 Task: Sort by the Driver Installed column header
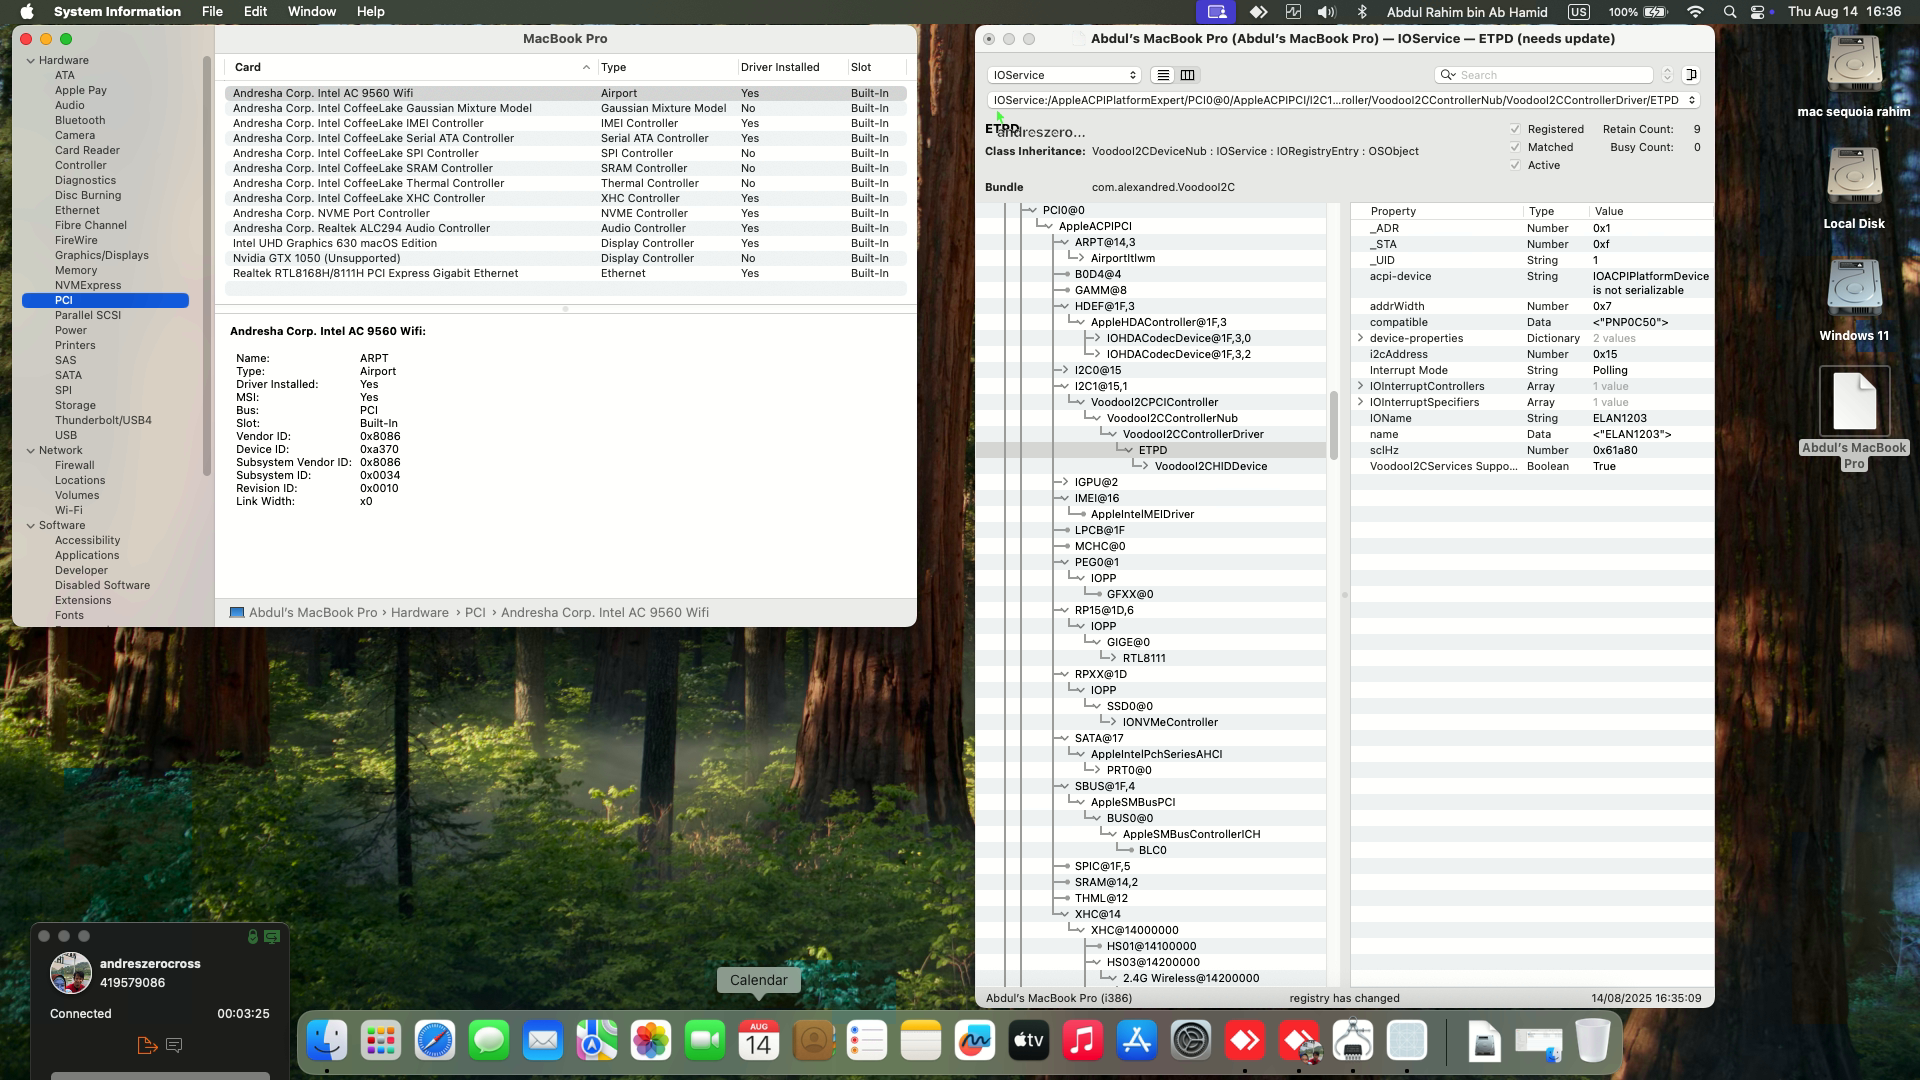point(792,67)
